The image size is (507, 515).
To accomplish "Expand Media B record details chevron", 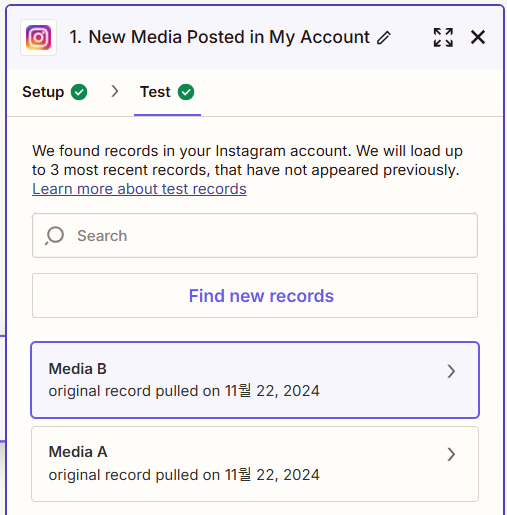I will point(451,371).
